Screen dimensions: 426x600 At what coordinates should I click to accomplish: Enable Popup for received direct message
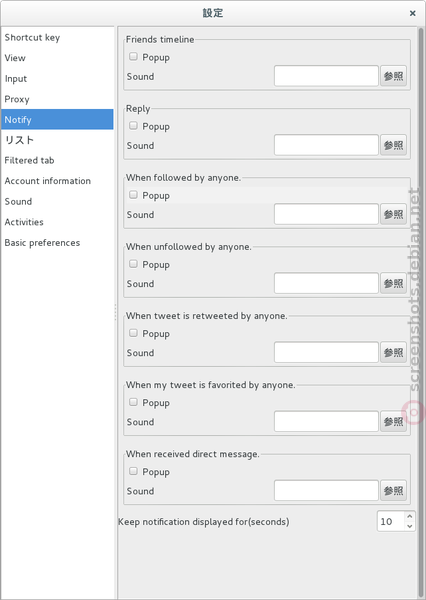133,471
